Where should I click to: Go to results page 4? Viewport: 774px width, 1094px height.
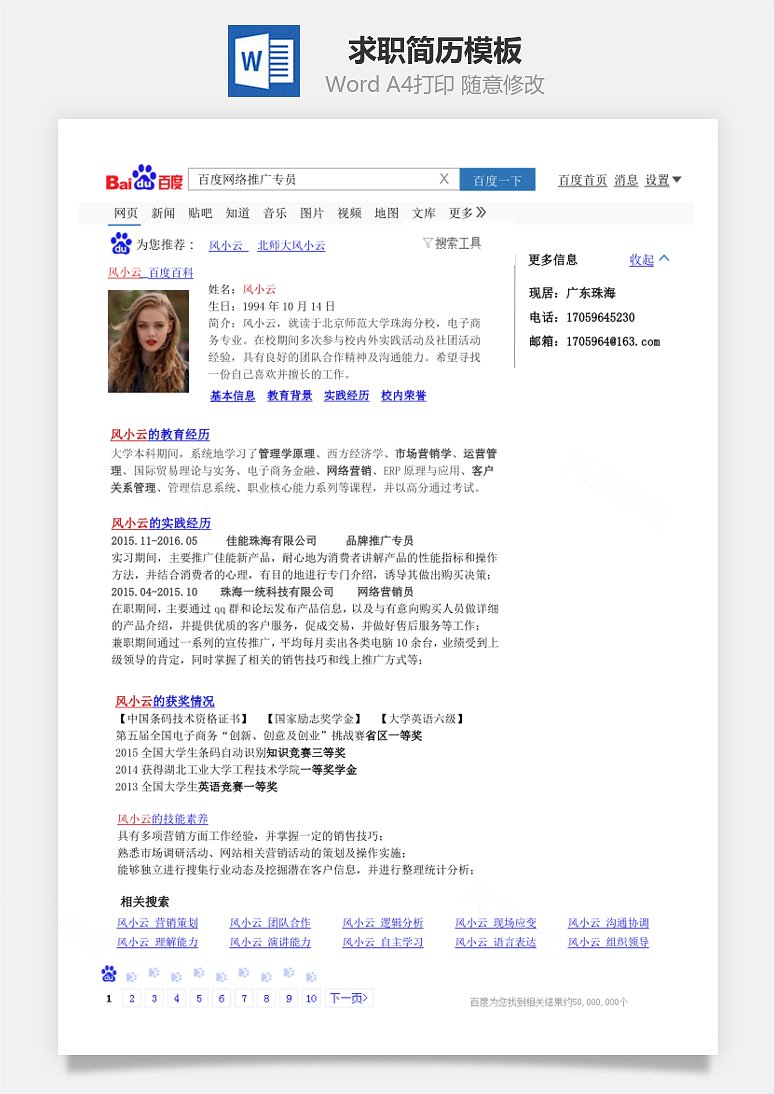(x=177, y=998)
